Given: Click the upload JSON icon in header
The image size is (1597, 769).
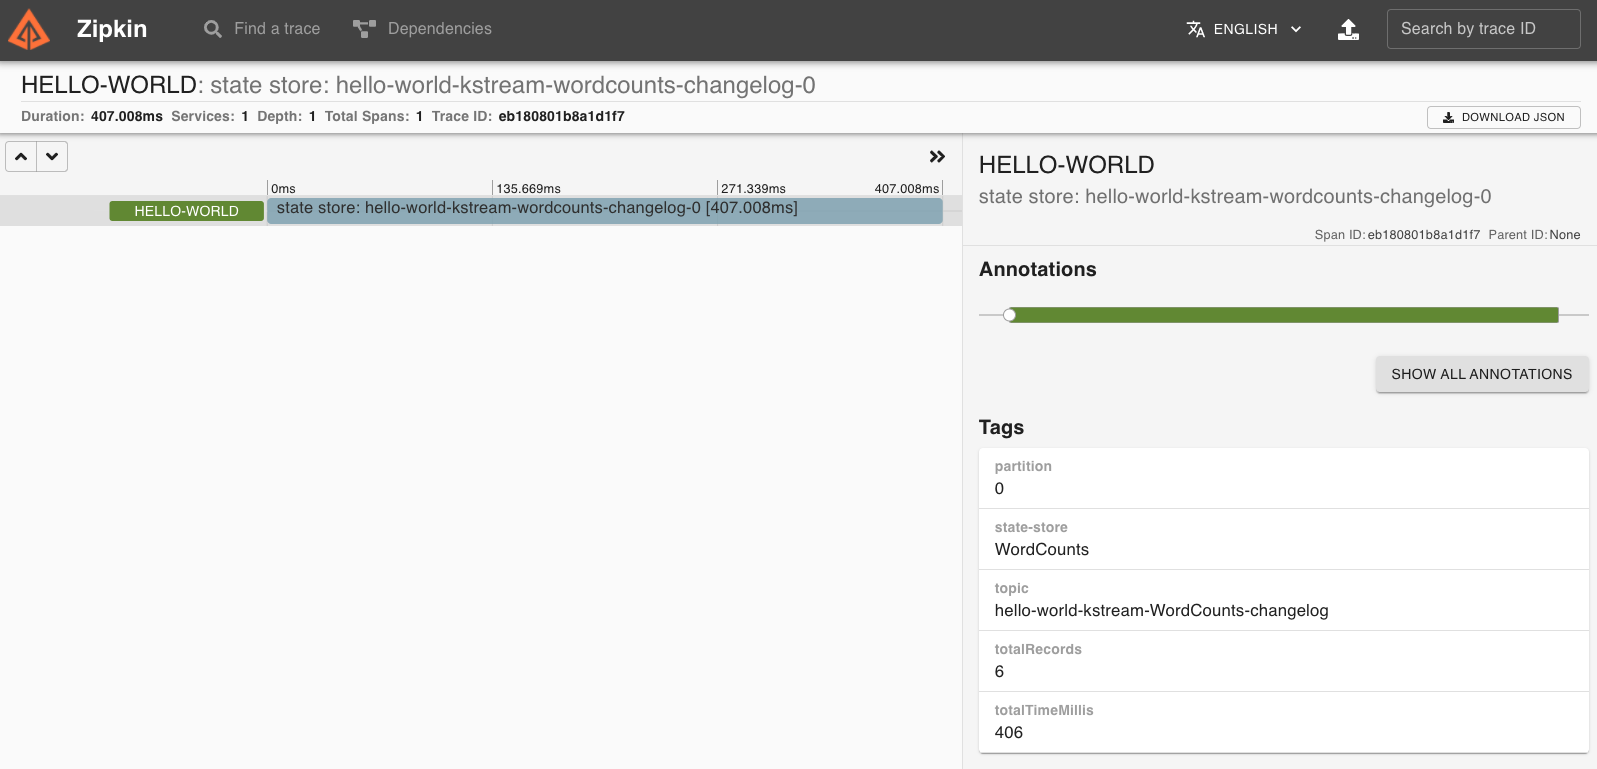Looking at the screenshot, I should click(1348, 29).
